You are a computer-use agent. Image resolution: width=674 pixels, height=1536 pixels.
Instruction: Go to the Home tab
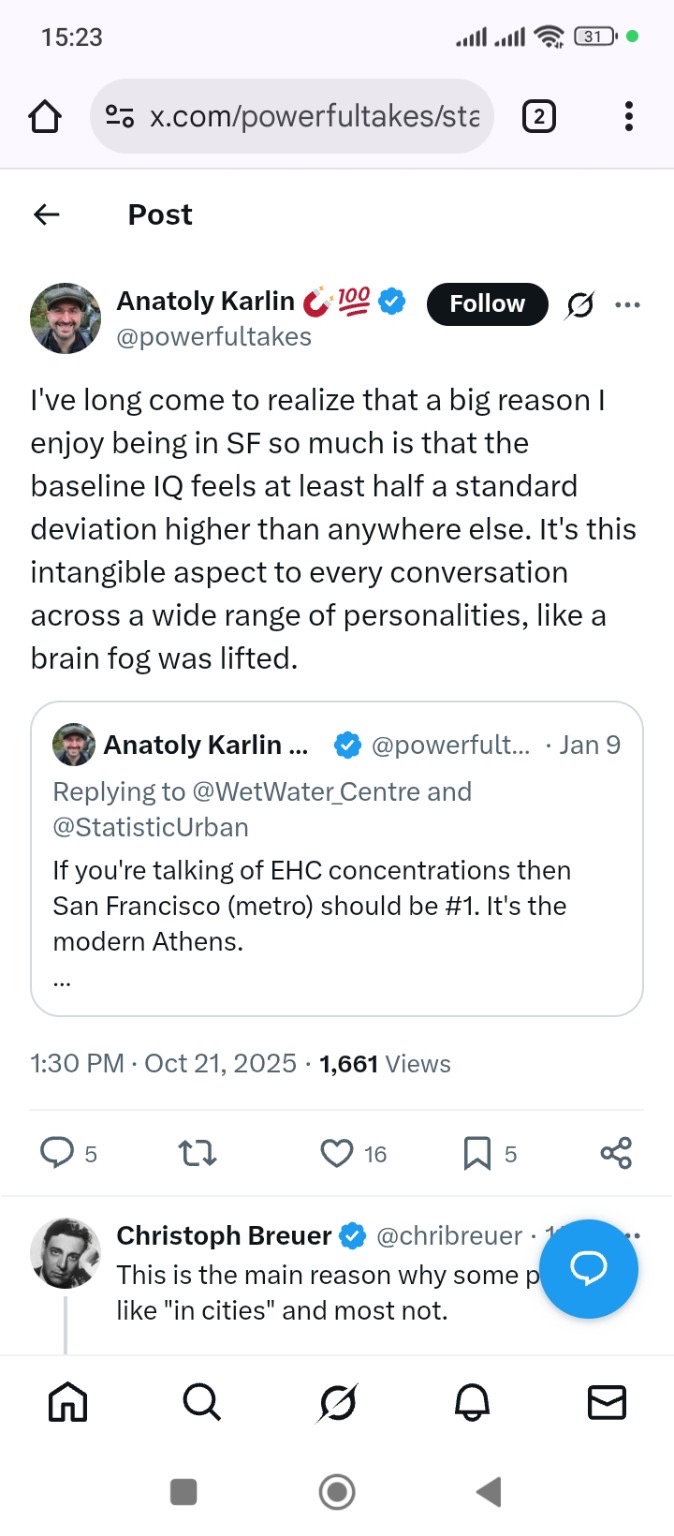pyautogui.click(x=68, y=1403)
